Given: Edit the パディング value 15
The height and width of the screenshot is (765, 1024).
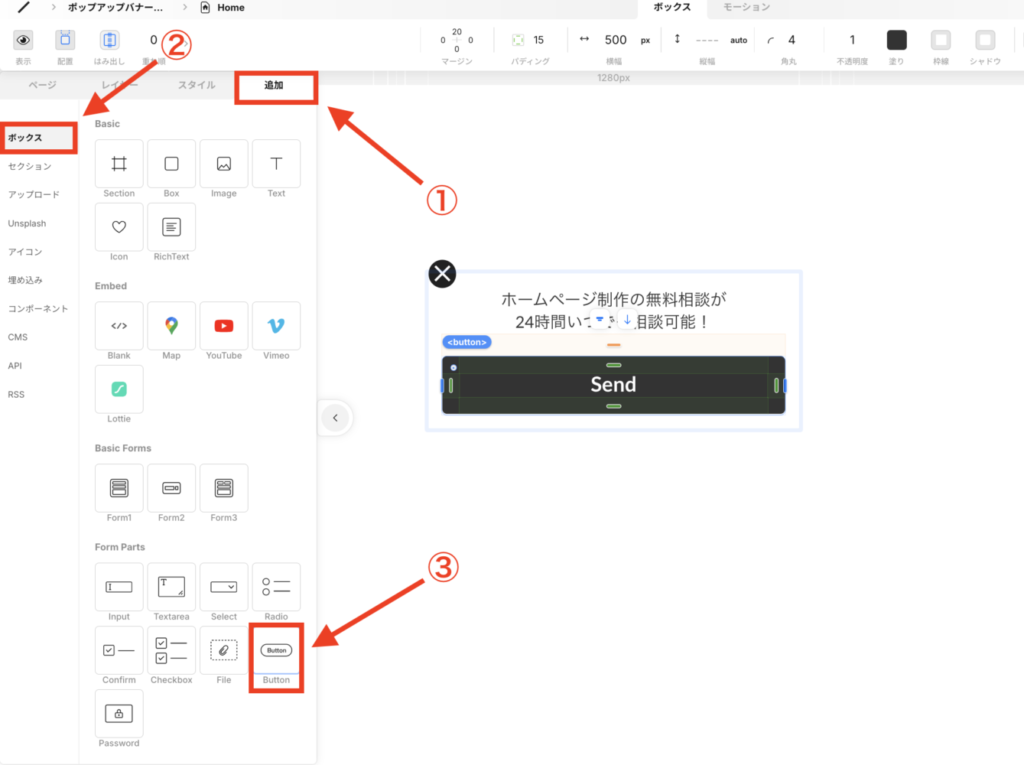Looking at the screenshot, I should [539, 41].
